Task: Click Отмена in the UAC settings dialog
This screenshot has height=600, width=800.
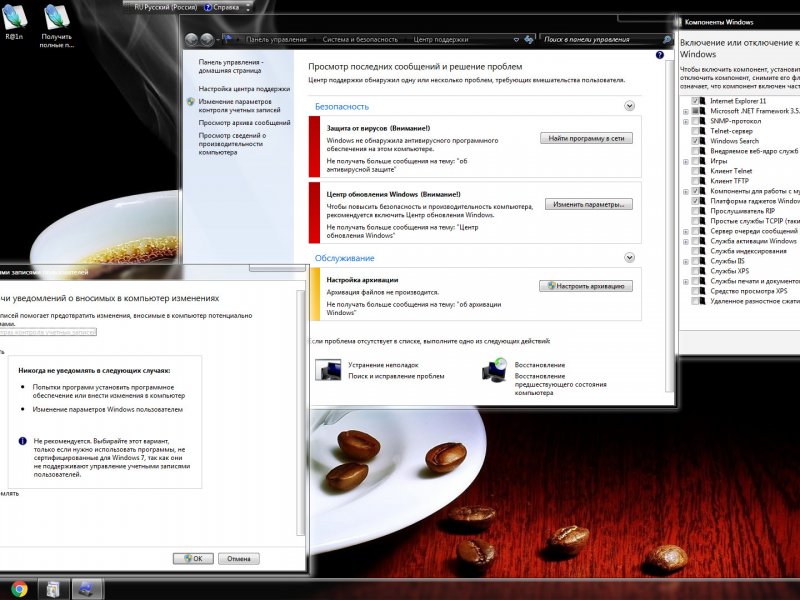Action: pyautogui.click(x=239, y=559)
